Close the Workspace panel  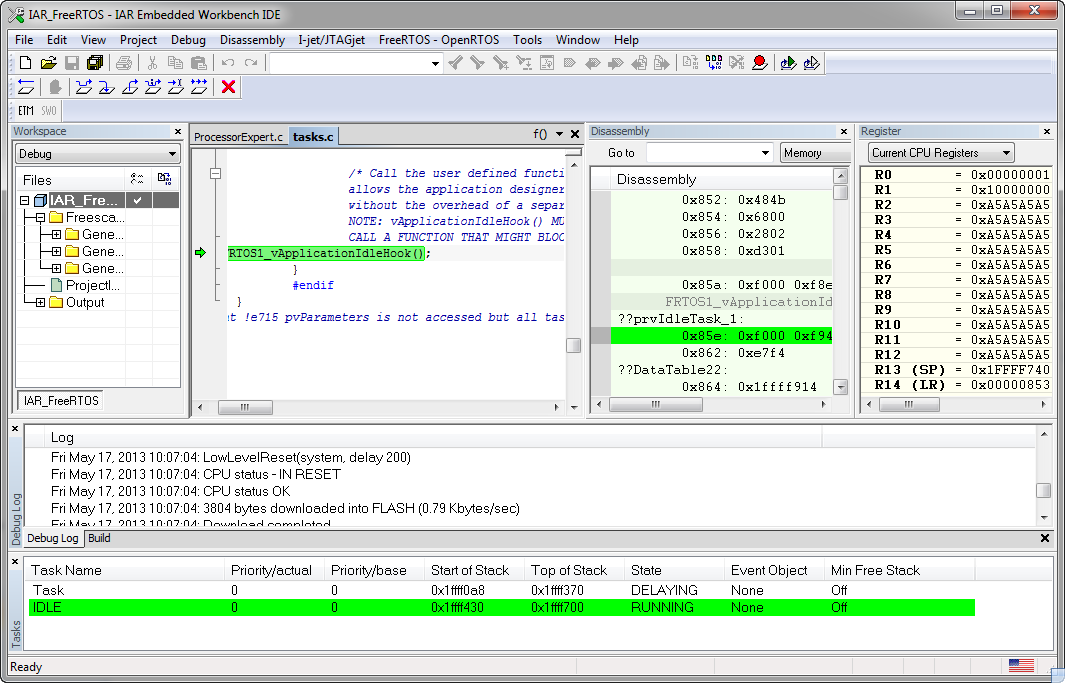coord(178,132)
